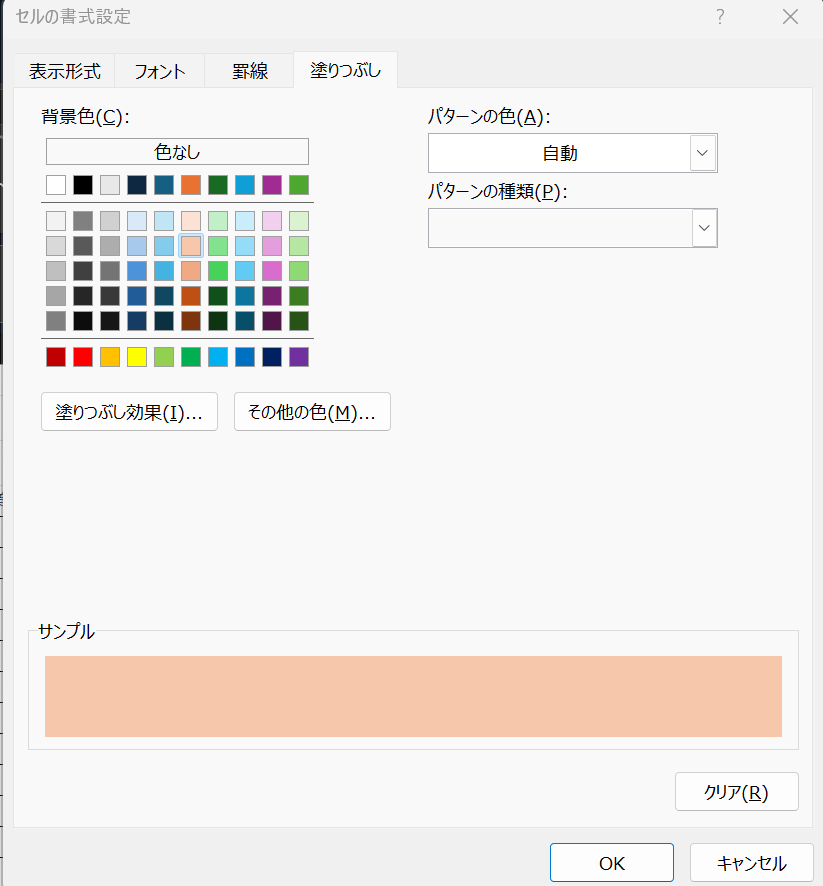
Task: Click the 色なし button
Action: pyautogui.click(x=177, y=152)
